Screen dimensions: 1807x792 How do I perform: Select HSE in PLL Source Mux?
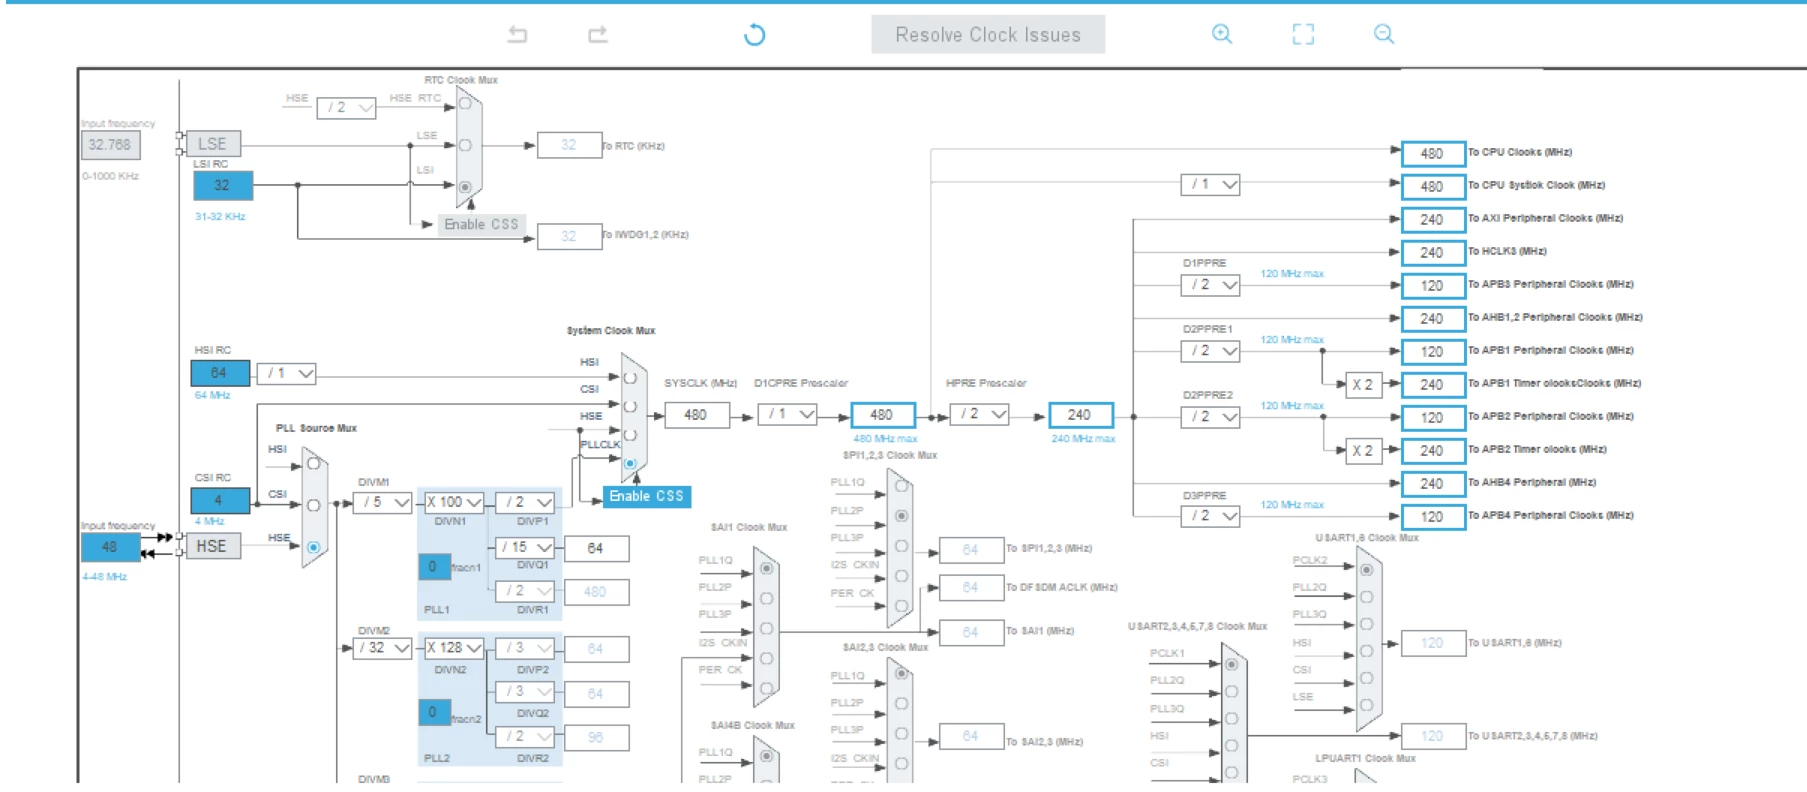[x=314, y=547]
